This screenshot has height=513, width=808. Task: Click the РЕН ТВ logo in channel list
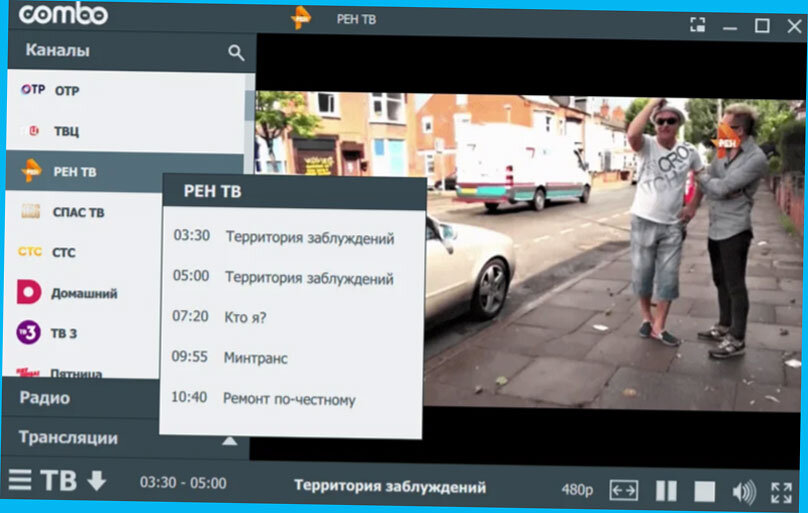31,170
